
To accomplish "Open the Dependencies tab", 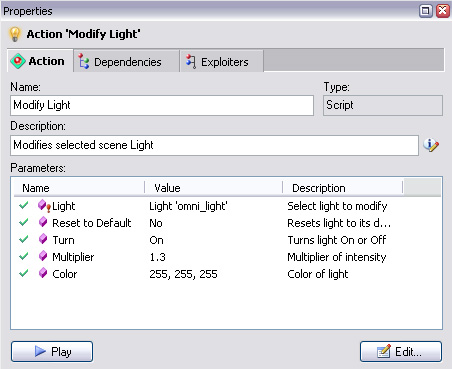I will click(127, 62).
